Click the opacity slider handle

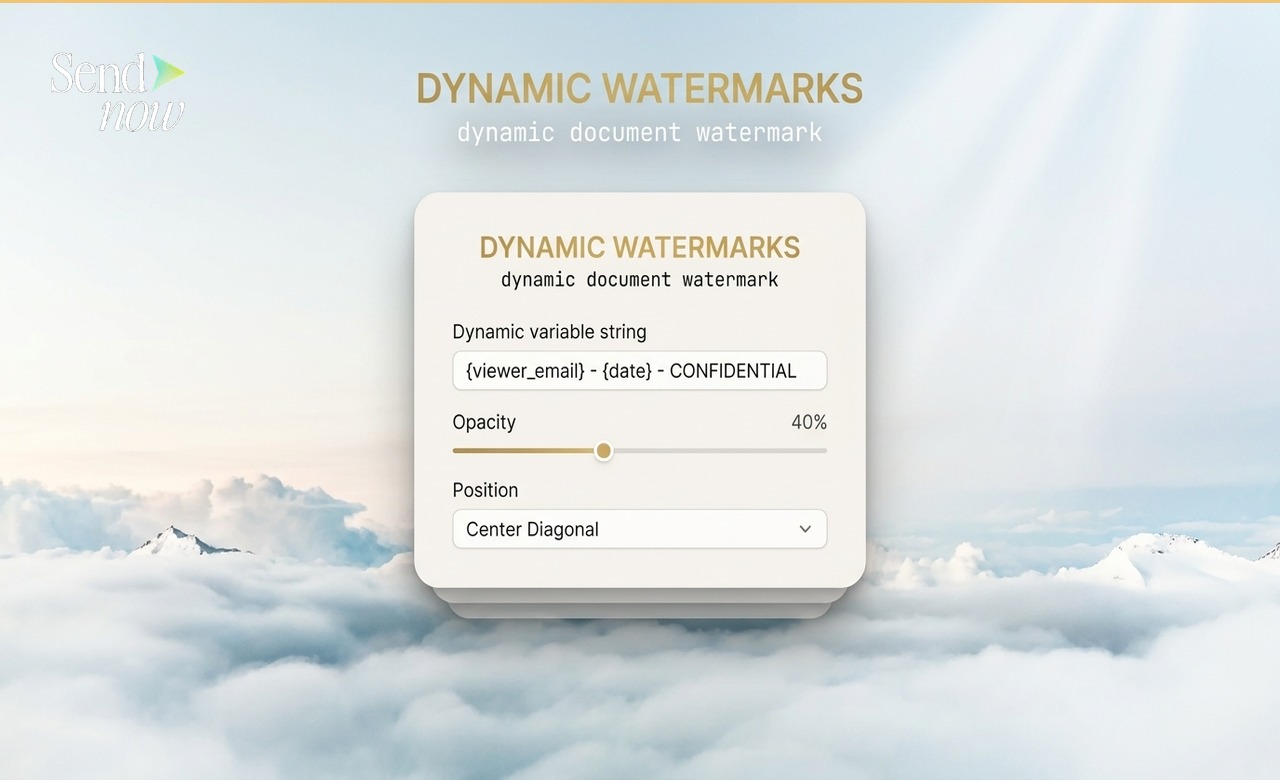[x=603, y=451]
